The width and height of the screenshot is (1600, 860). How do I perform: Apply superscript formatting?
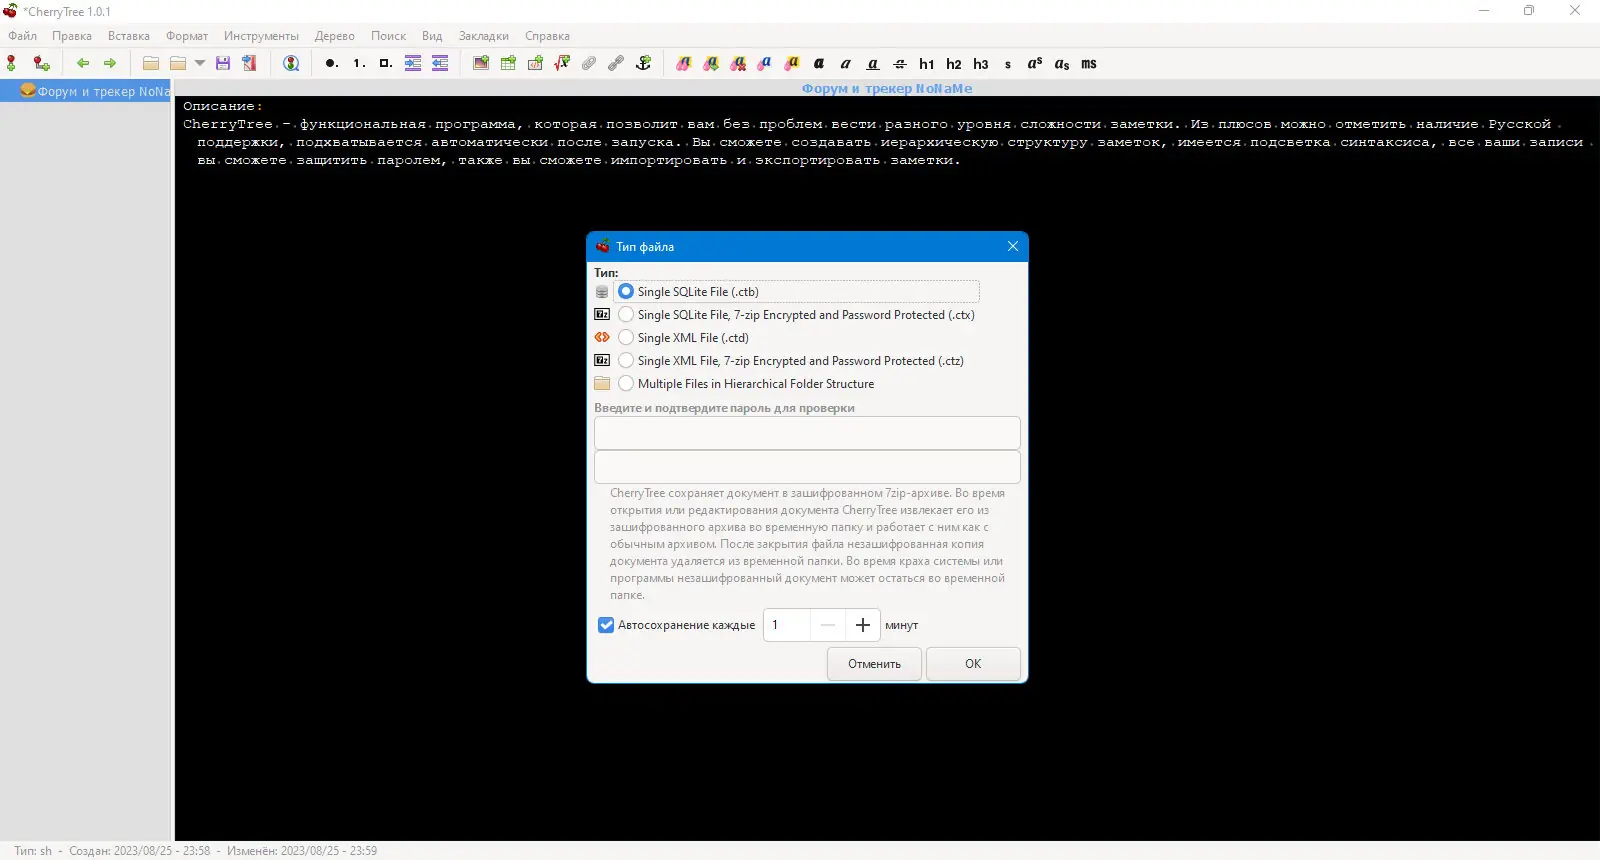[1035, 63]
